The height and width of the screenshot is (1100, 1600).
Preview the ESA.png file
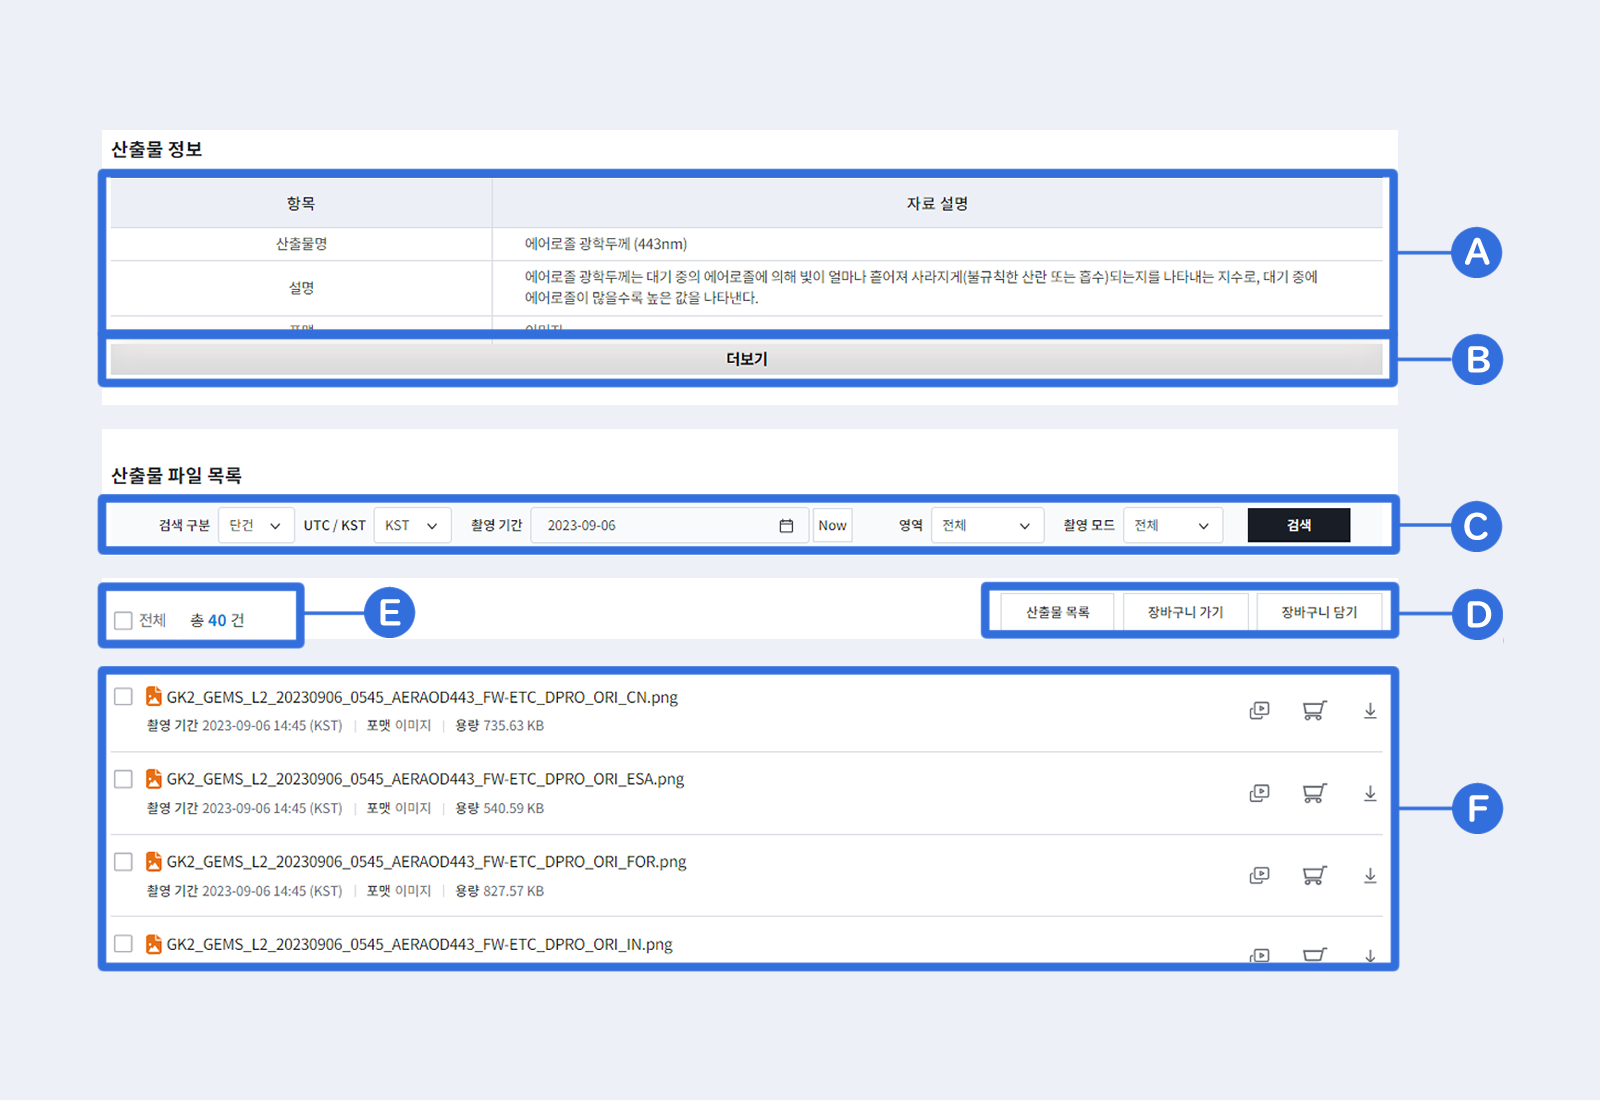tap(1259, 793)
